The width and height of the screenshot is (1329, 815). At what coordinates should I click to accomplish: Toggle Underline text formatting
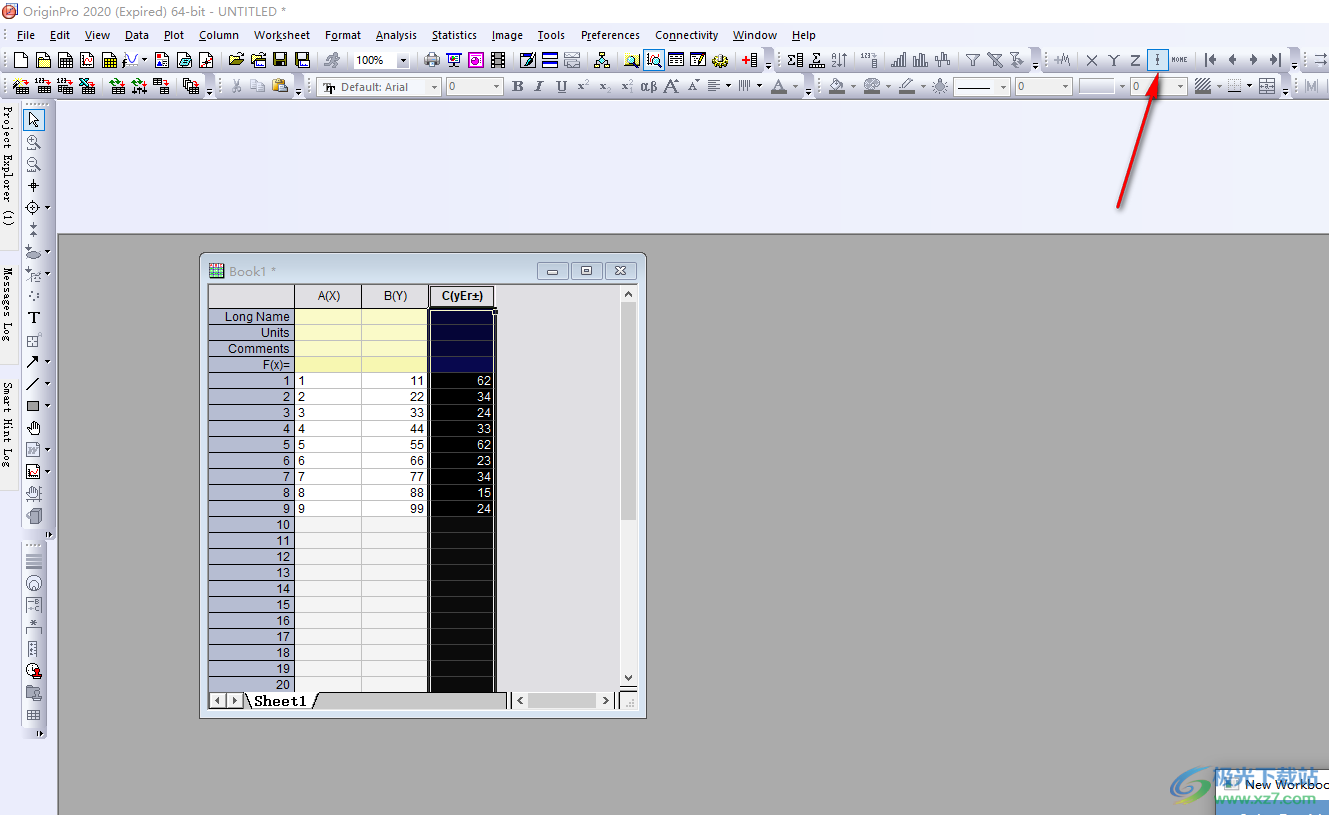pyautogui.click(x=561, y=87)
